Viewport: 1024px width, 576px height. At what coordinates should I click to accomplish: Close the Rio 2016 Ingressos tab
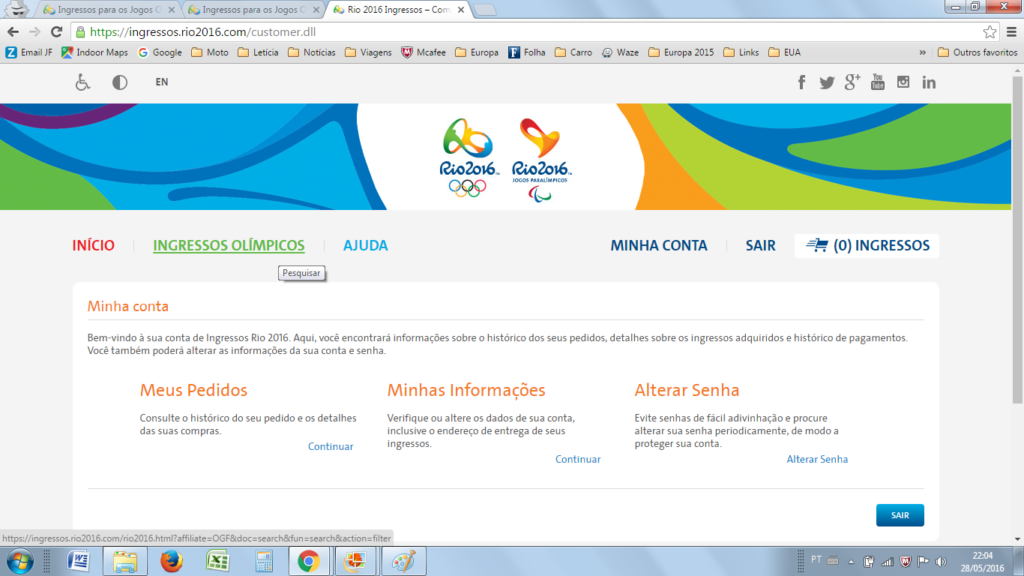tap(461, 10)
